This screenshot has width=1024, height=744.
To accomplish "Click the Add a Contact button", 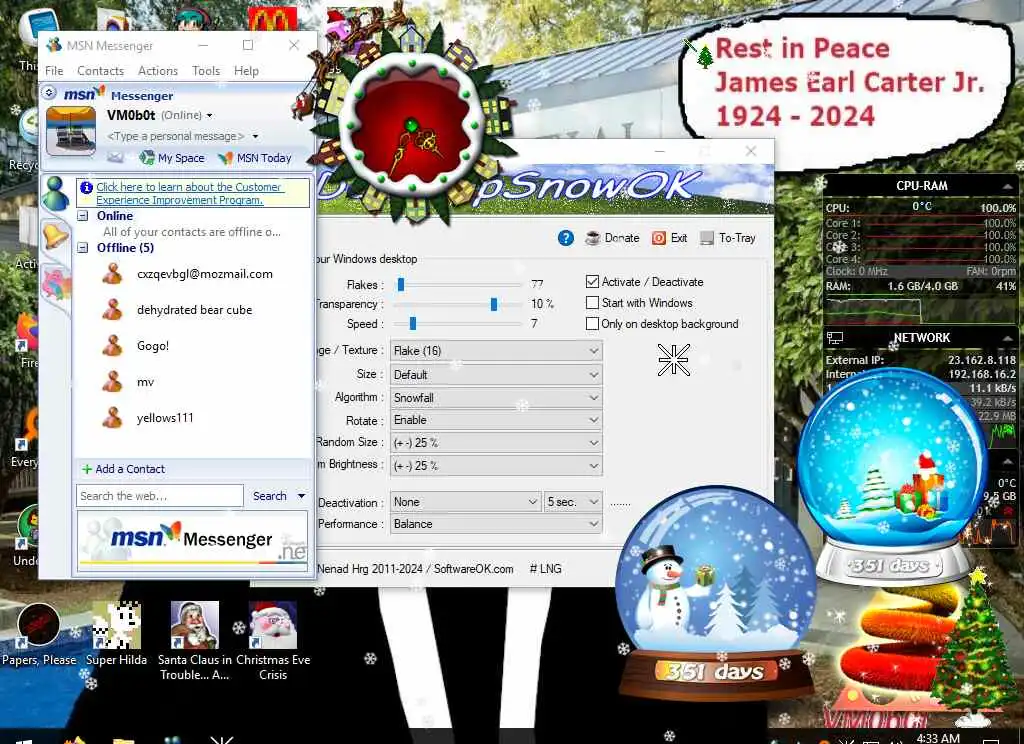I will (123, 469).
